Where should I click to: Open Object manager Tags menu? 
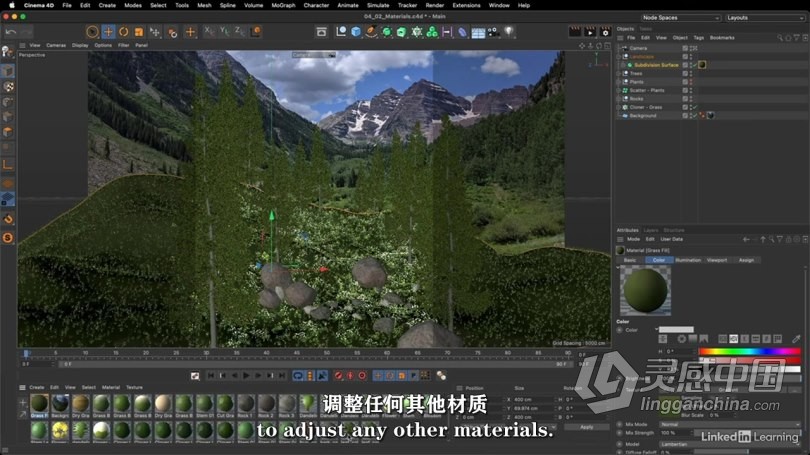click(698, 38)
